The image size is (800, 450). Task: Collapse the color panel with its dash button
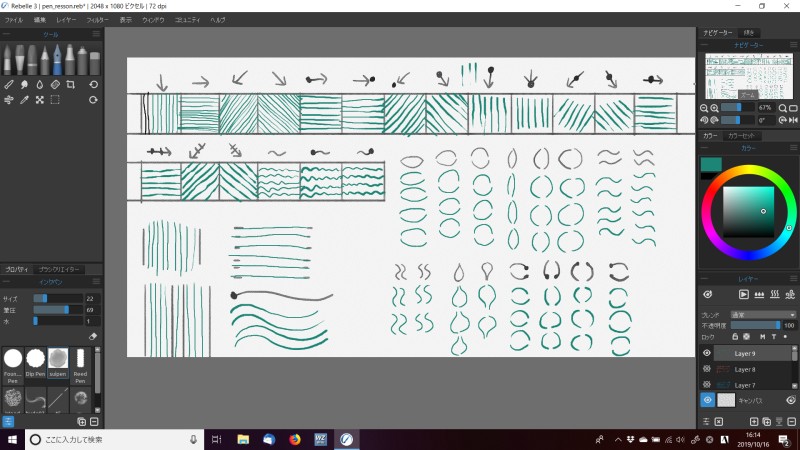705,148
